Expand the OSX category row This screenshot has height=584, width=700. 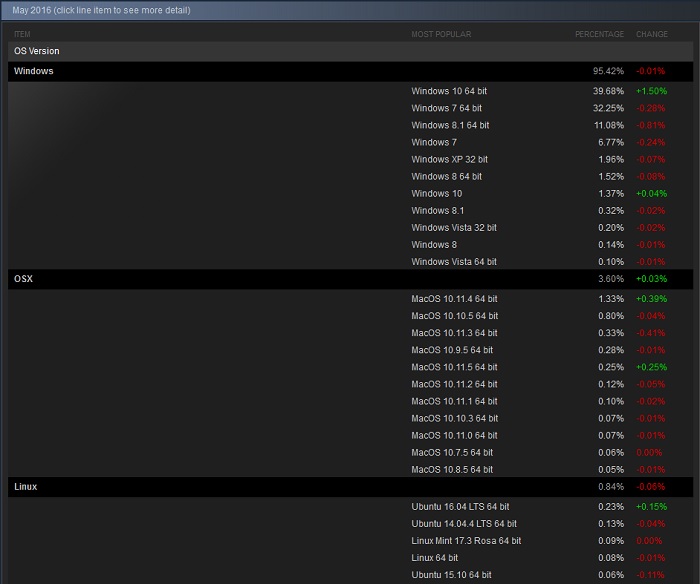pyautogui.click(x=23, y=278)
